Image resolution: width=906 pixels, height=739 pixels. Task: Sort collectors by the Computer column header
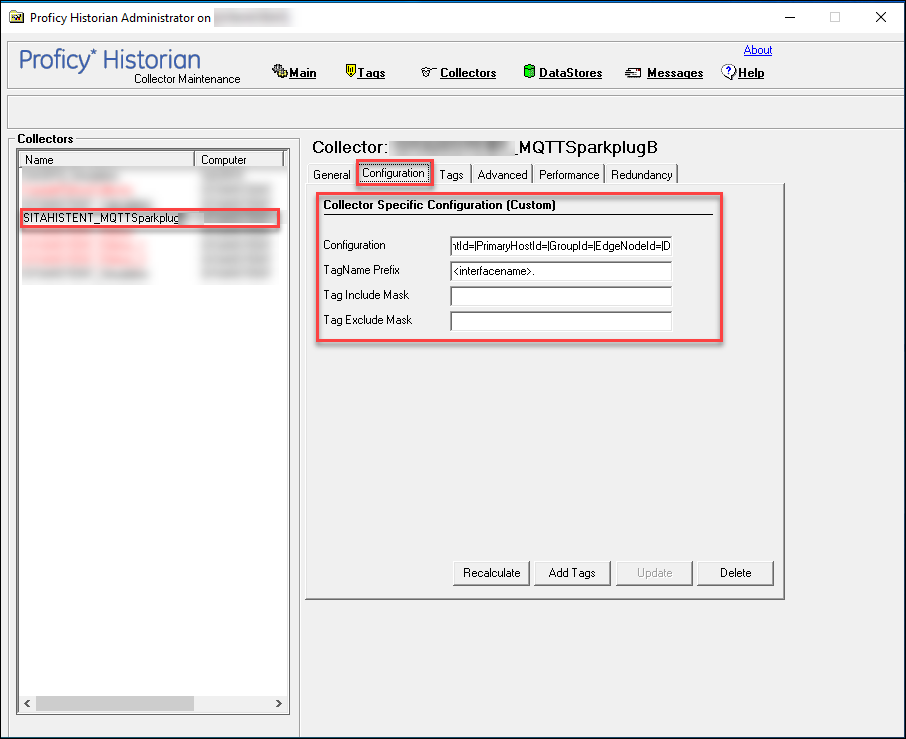point(239,159)
